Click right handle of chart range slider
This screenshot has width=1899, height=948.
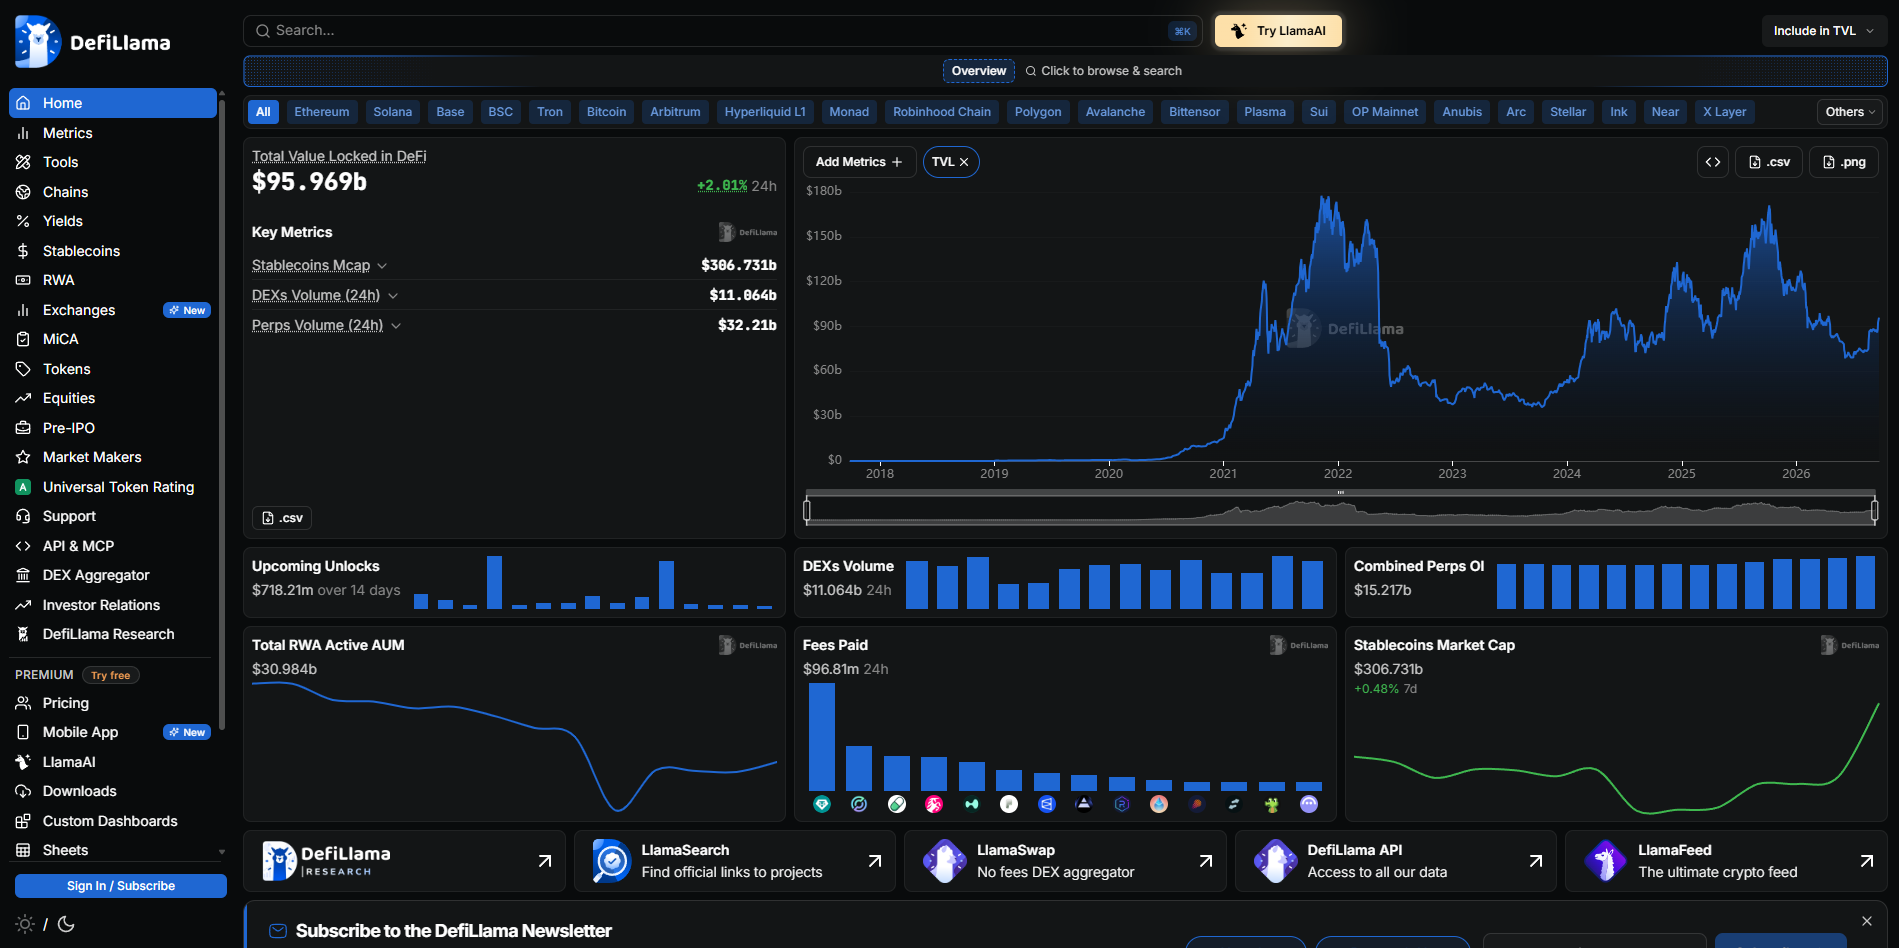1875,510
